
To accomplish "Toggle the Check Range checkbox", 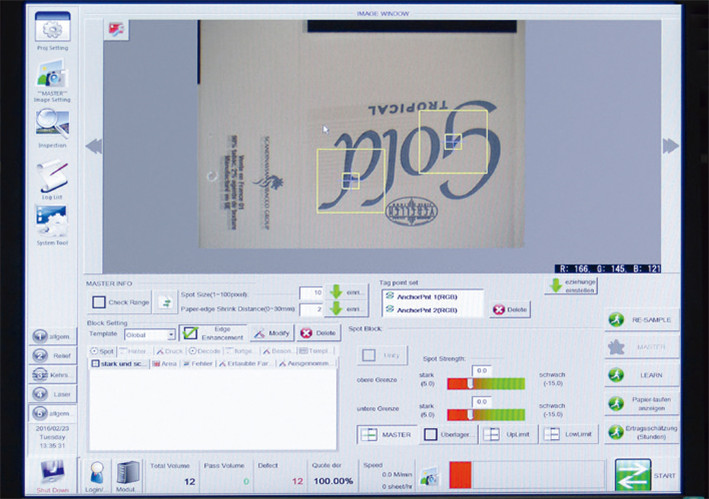I will [x=99, y=302].
